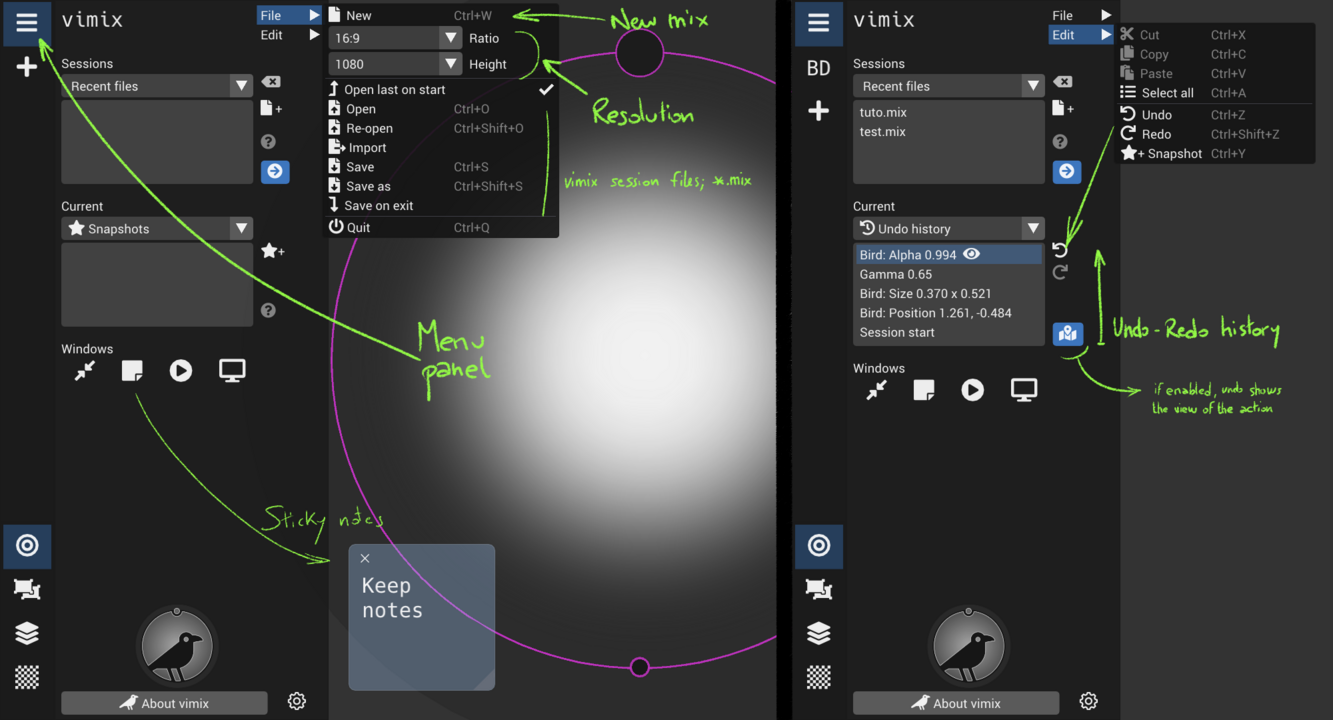
Task: Click the BD source icon in right sidebar
Action: click(x=819, y=68)
